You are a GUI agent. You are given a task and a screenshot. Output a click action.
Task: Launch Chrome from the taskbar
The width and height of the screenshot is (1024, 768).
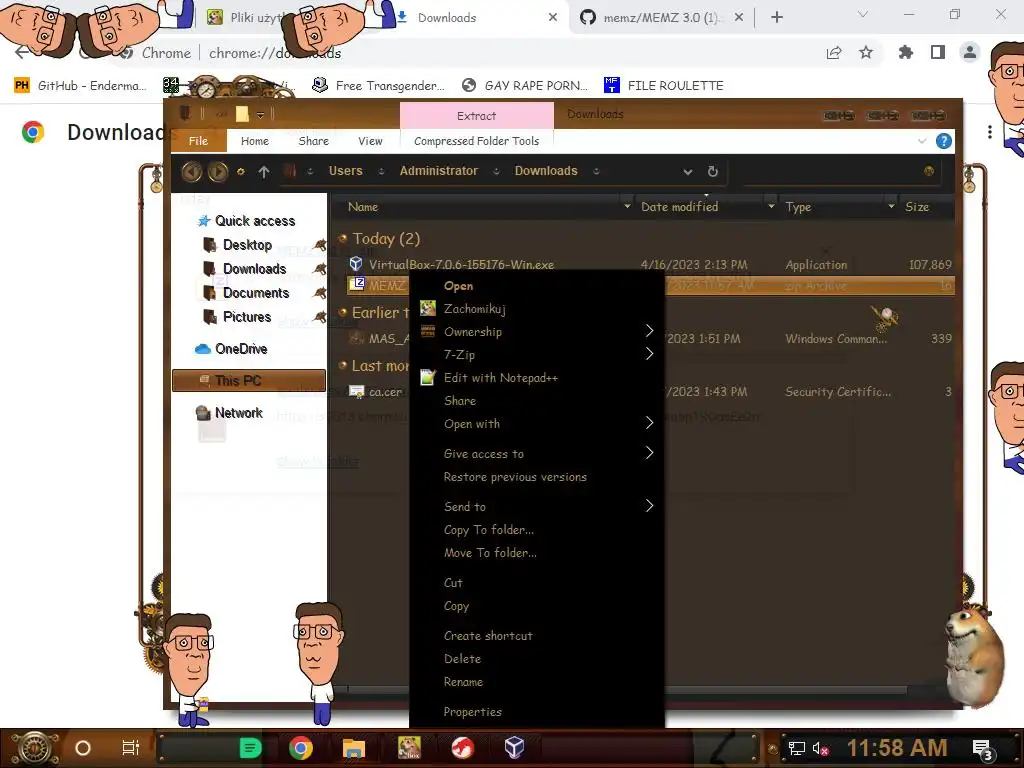[x=301, y=748]
